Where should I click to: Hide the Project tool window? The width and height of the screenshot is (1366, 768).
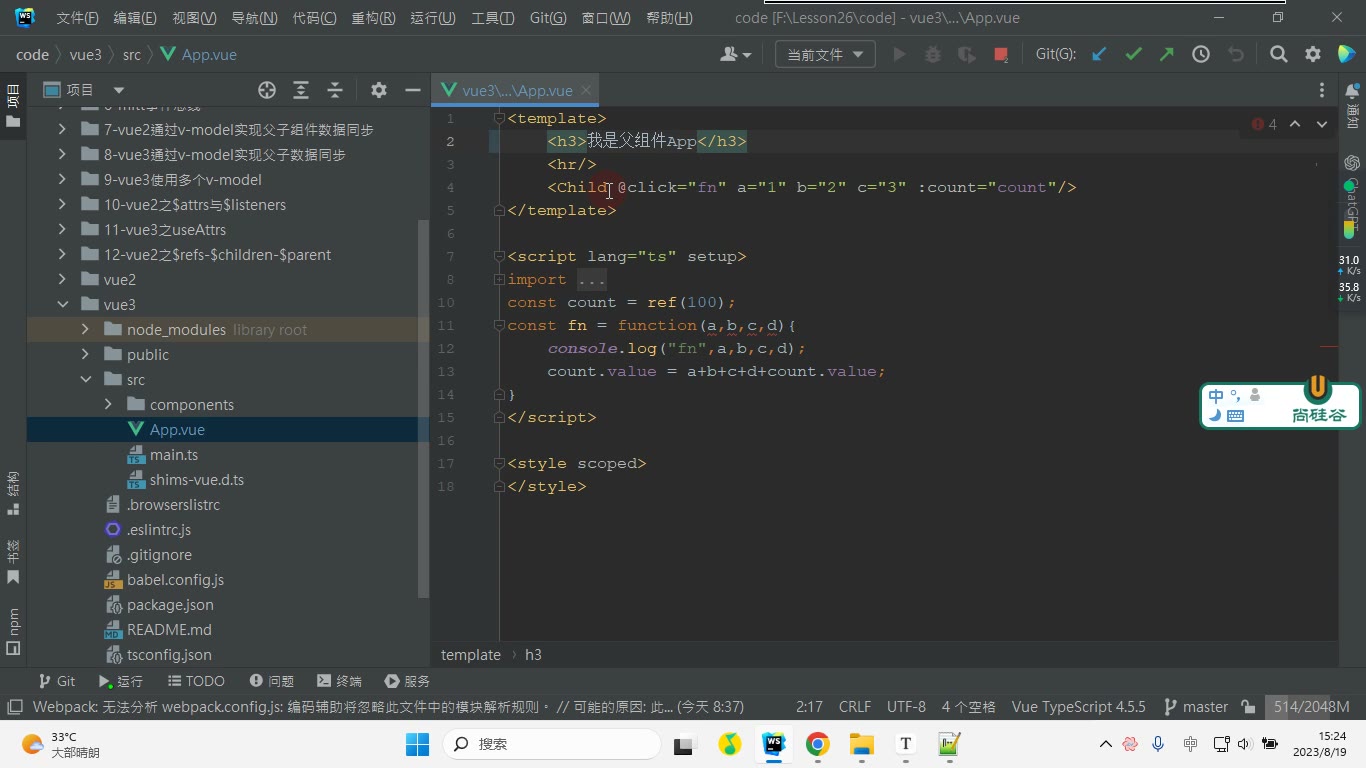click(x=412, y=90)
